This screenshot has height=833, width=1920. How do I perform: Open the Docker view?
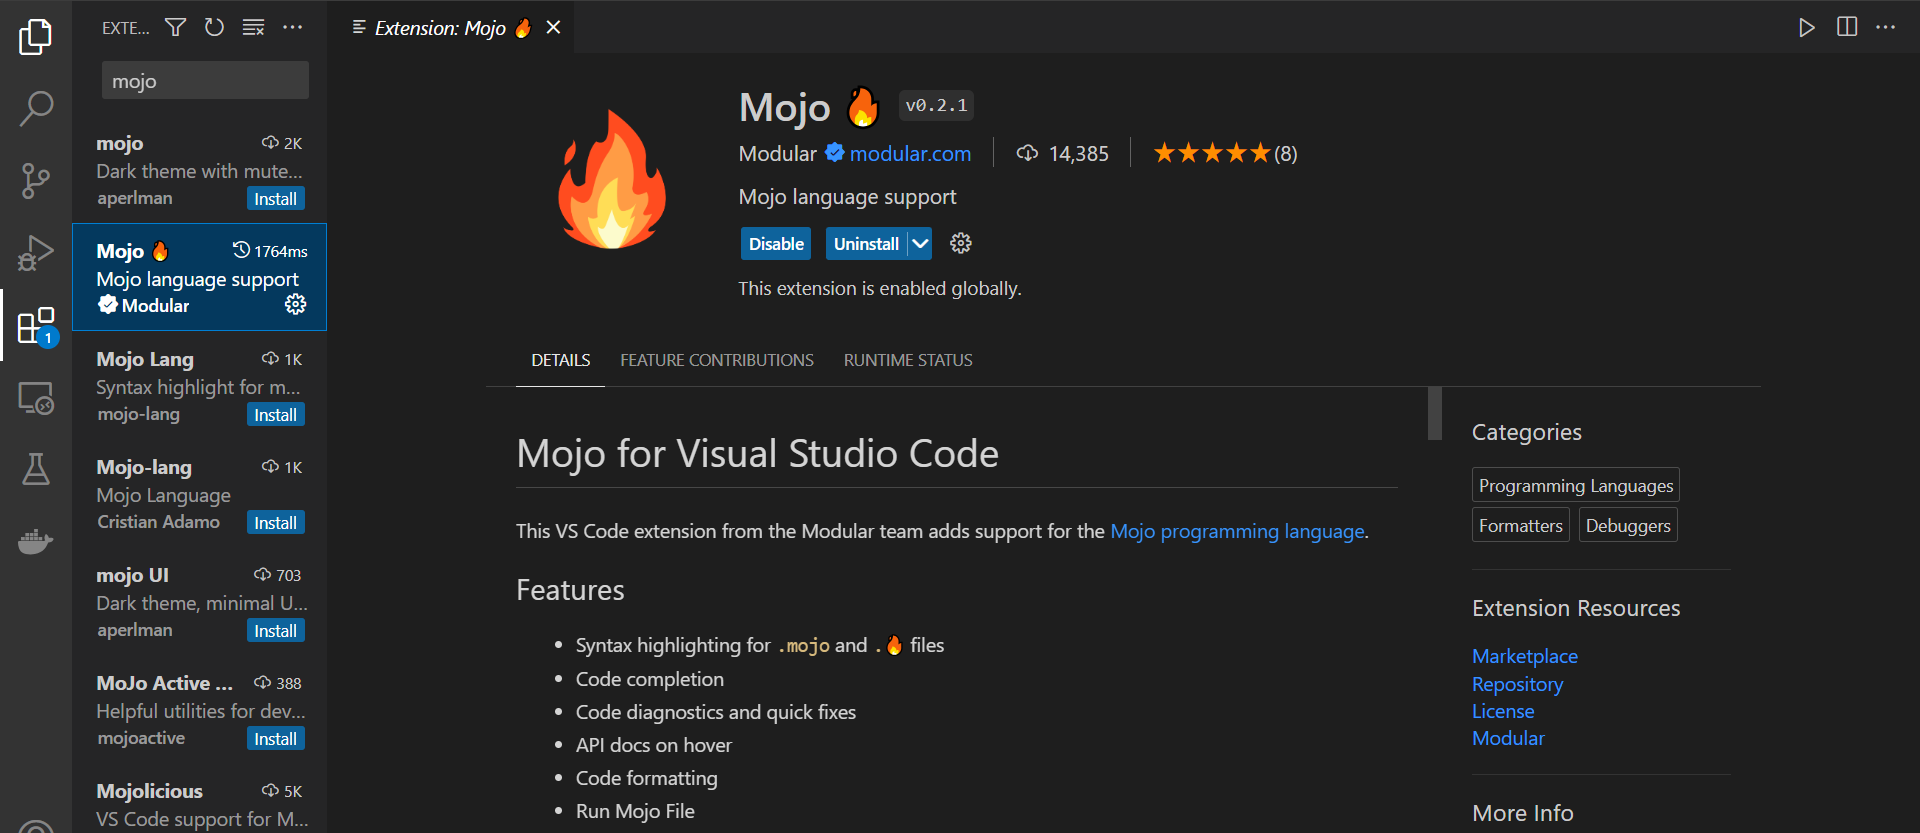pos(36,541)
